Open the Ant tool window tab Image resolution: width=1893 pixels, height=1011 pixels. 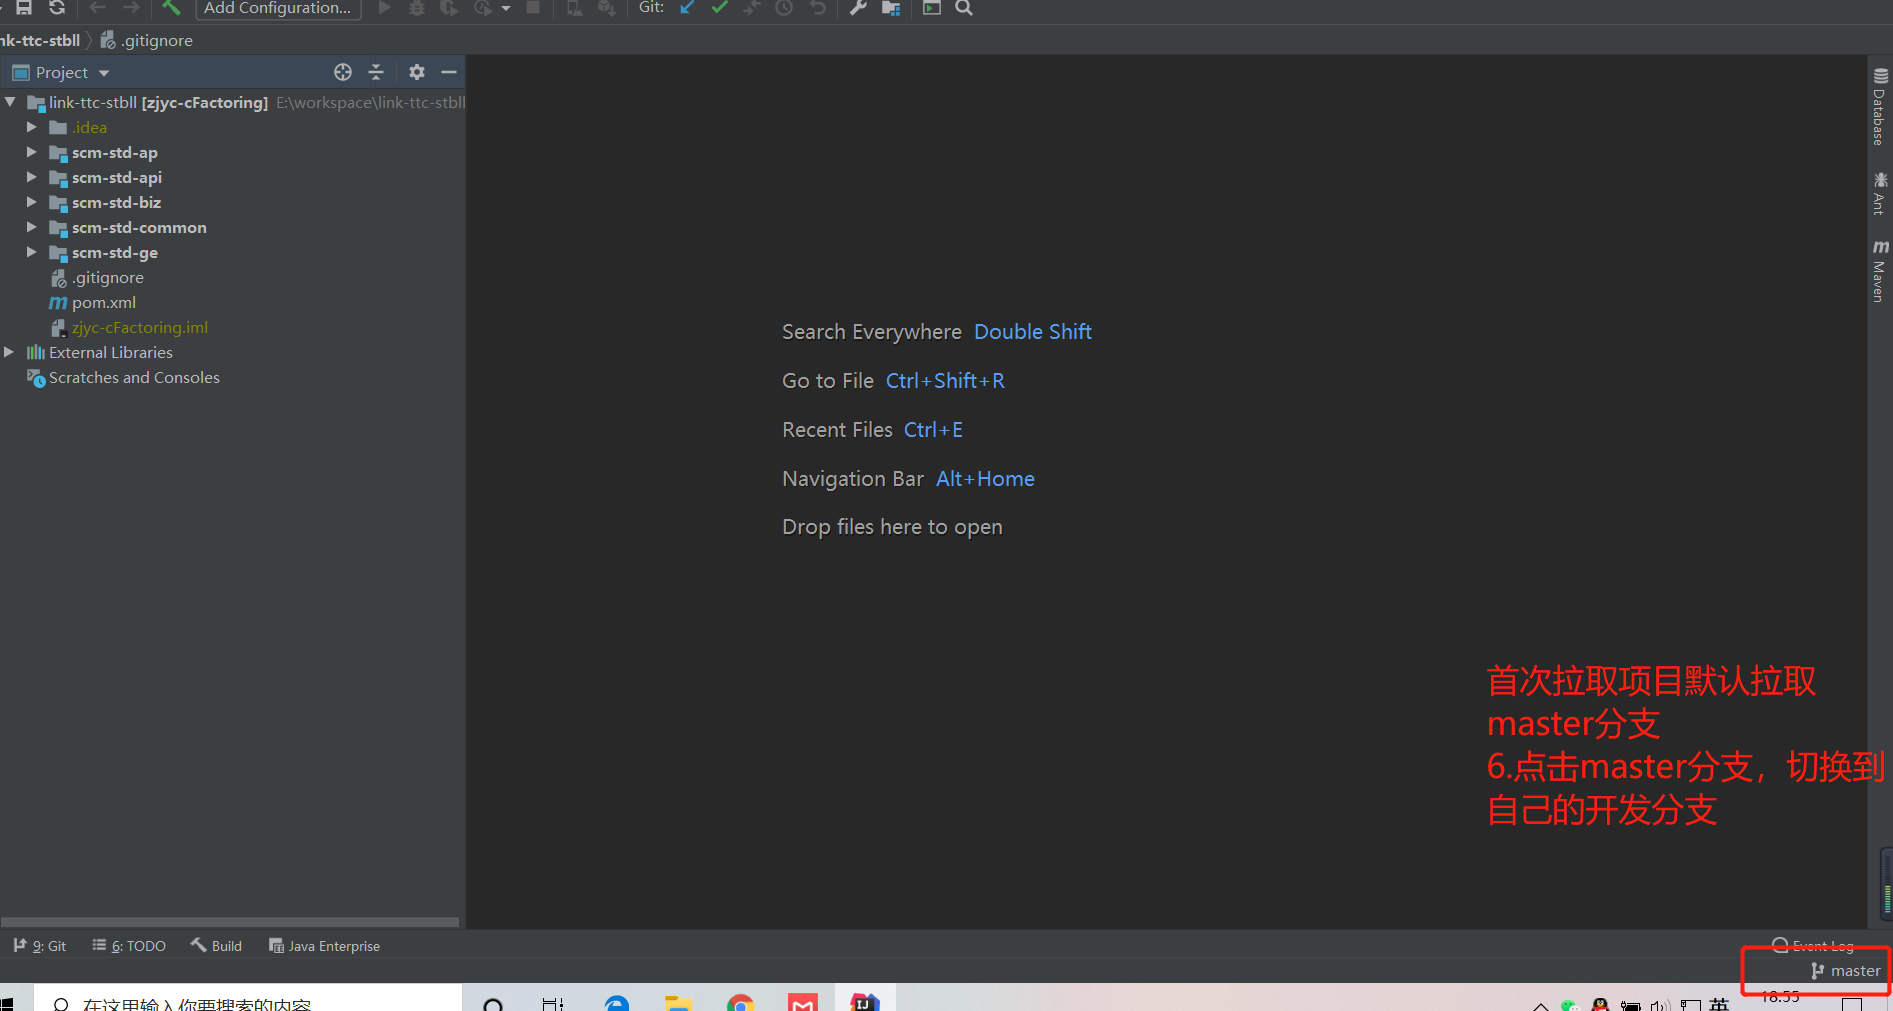click(1880, 193)
